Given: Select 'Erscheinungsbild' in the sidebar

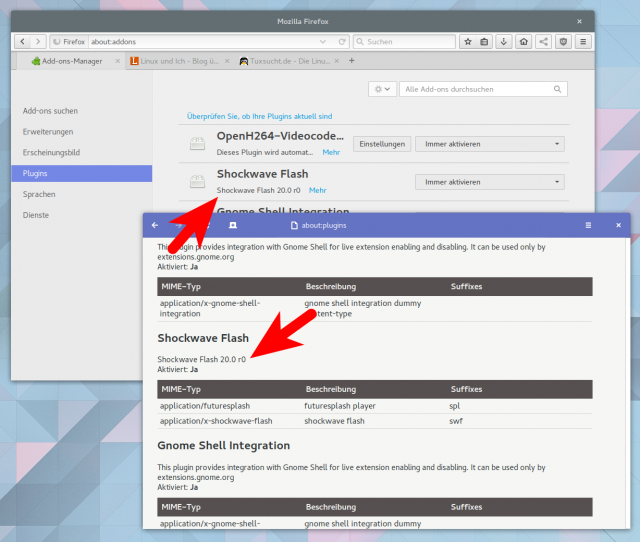Looking at the screenshot, I should [51, 152].
